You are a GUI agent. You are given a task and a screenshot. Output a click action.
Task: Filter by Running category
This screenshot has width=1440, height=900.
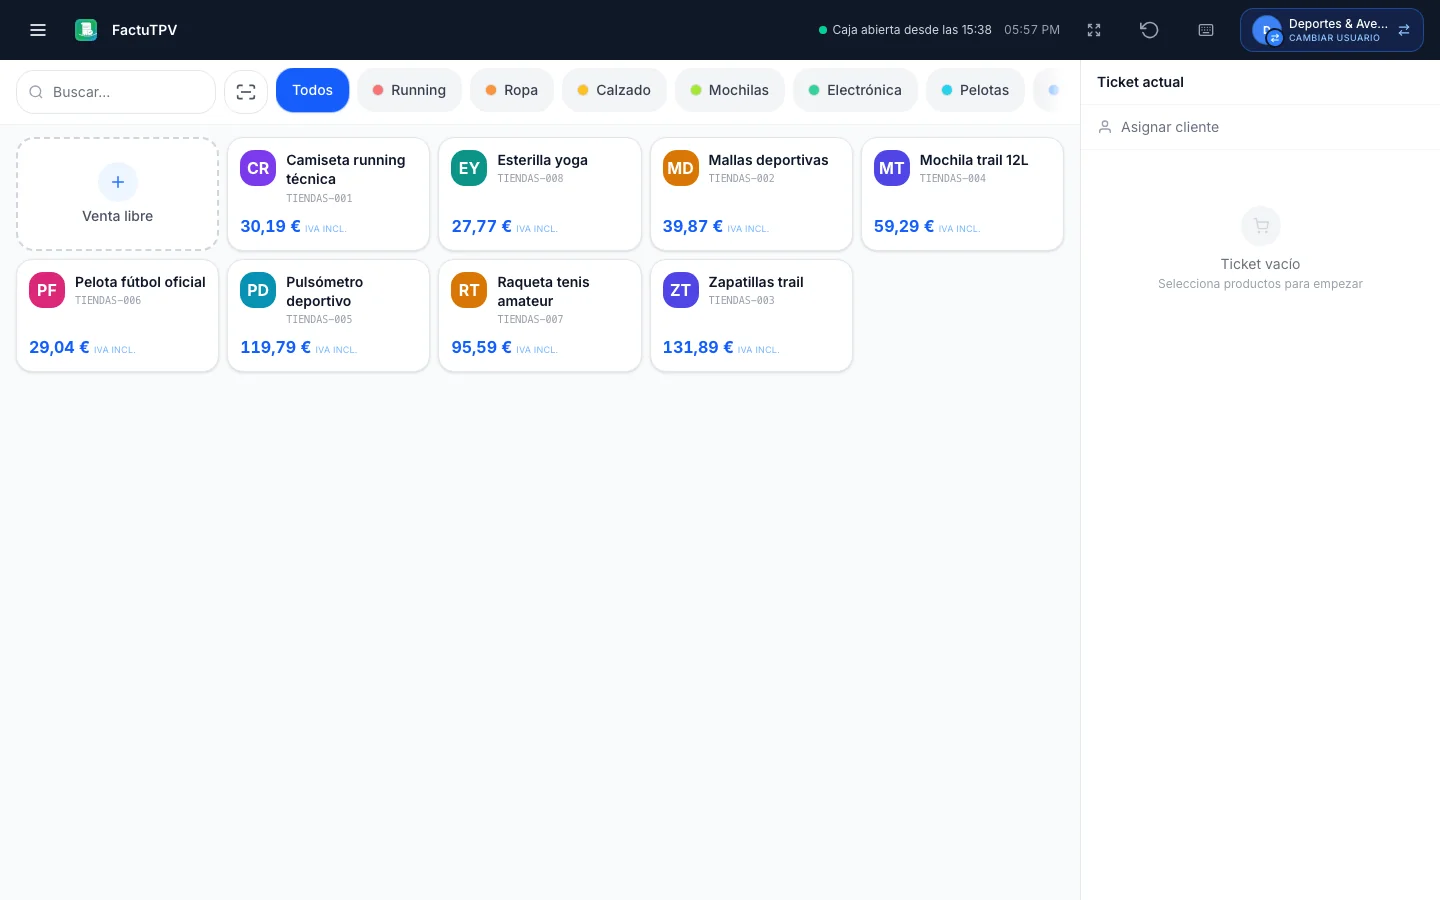click(x=409, y=90)
